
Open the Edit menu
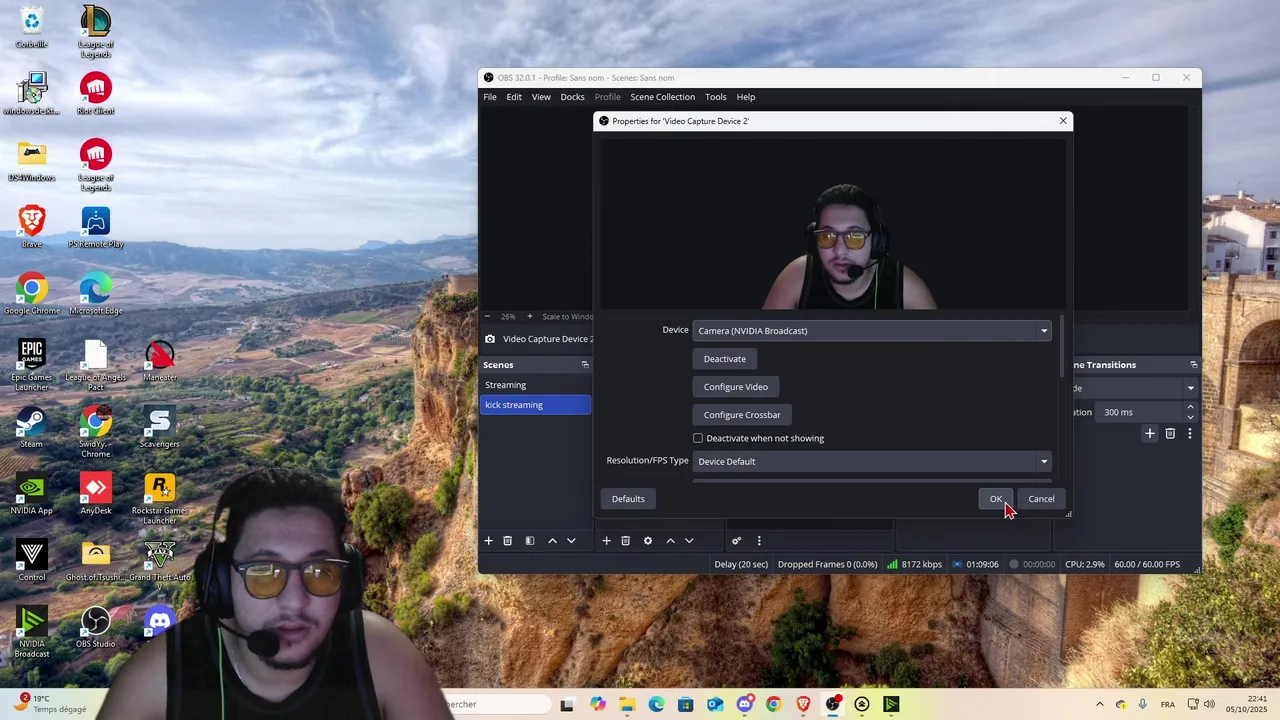pyautogui.click(x=514, y=97)
